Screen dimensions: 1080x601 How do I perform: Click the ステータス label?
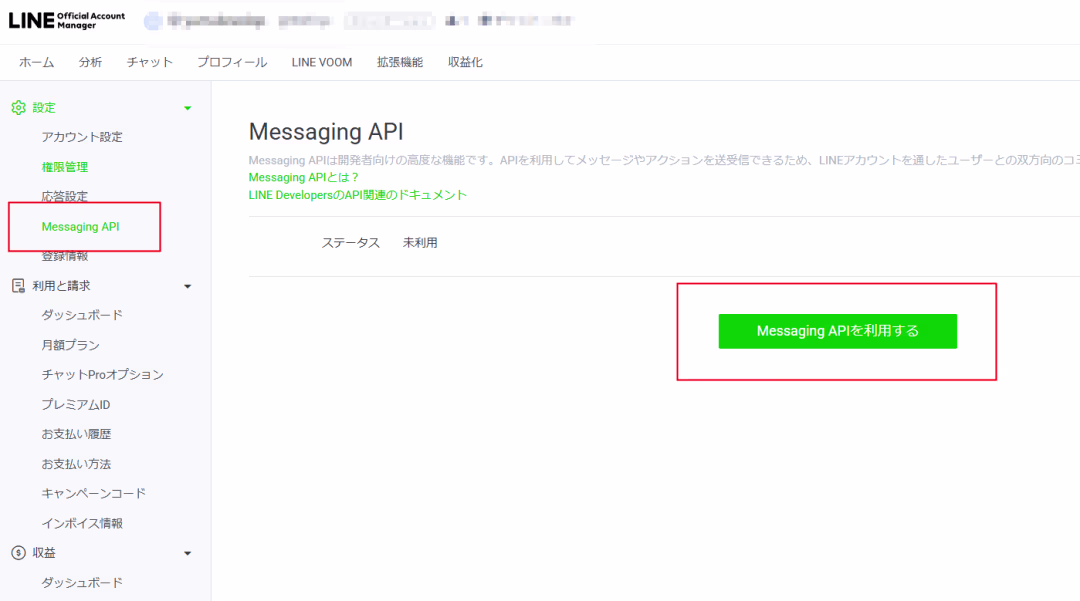coord(351,243)
